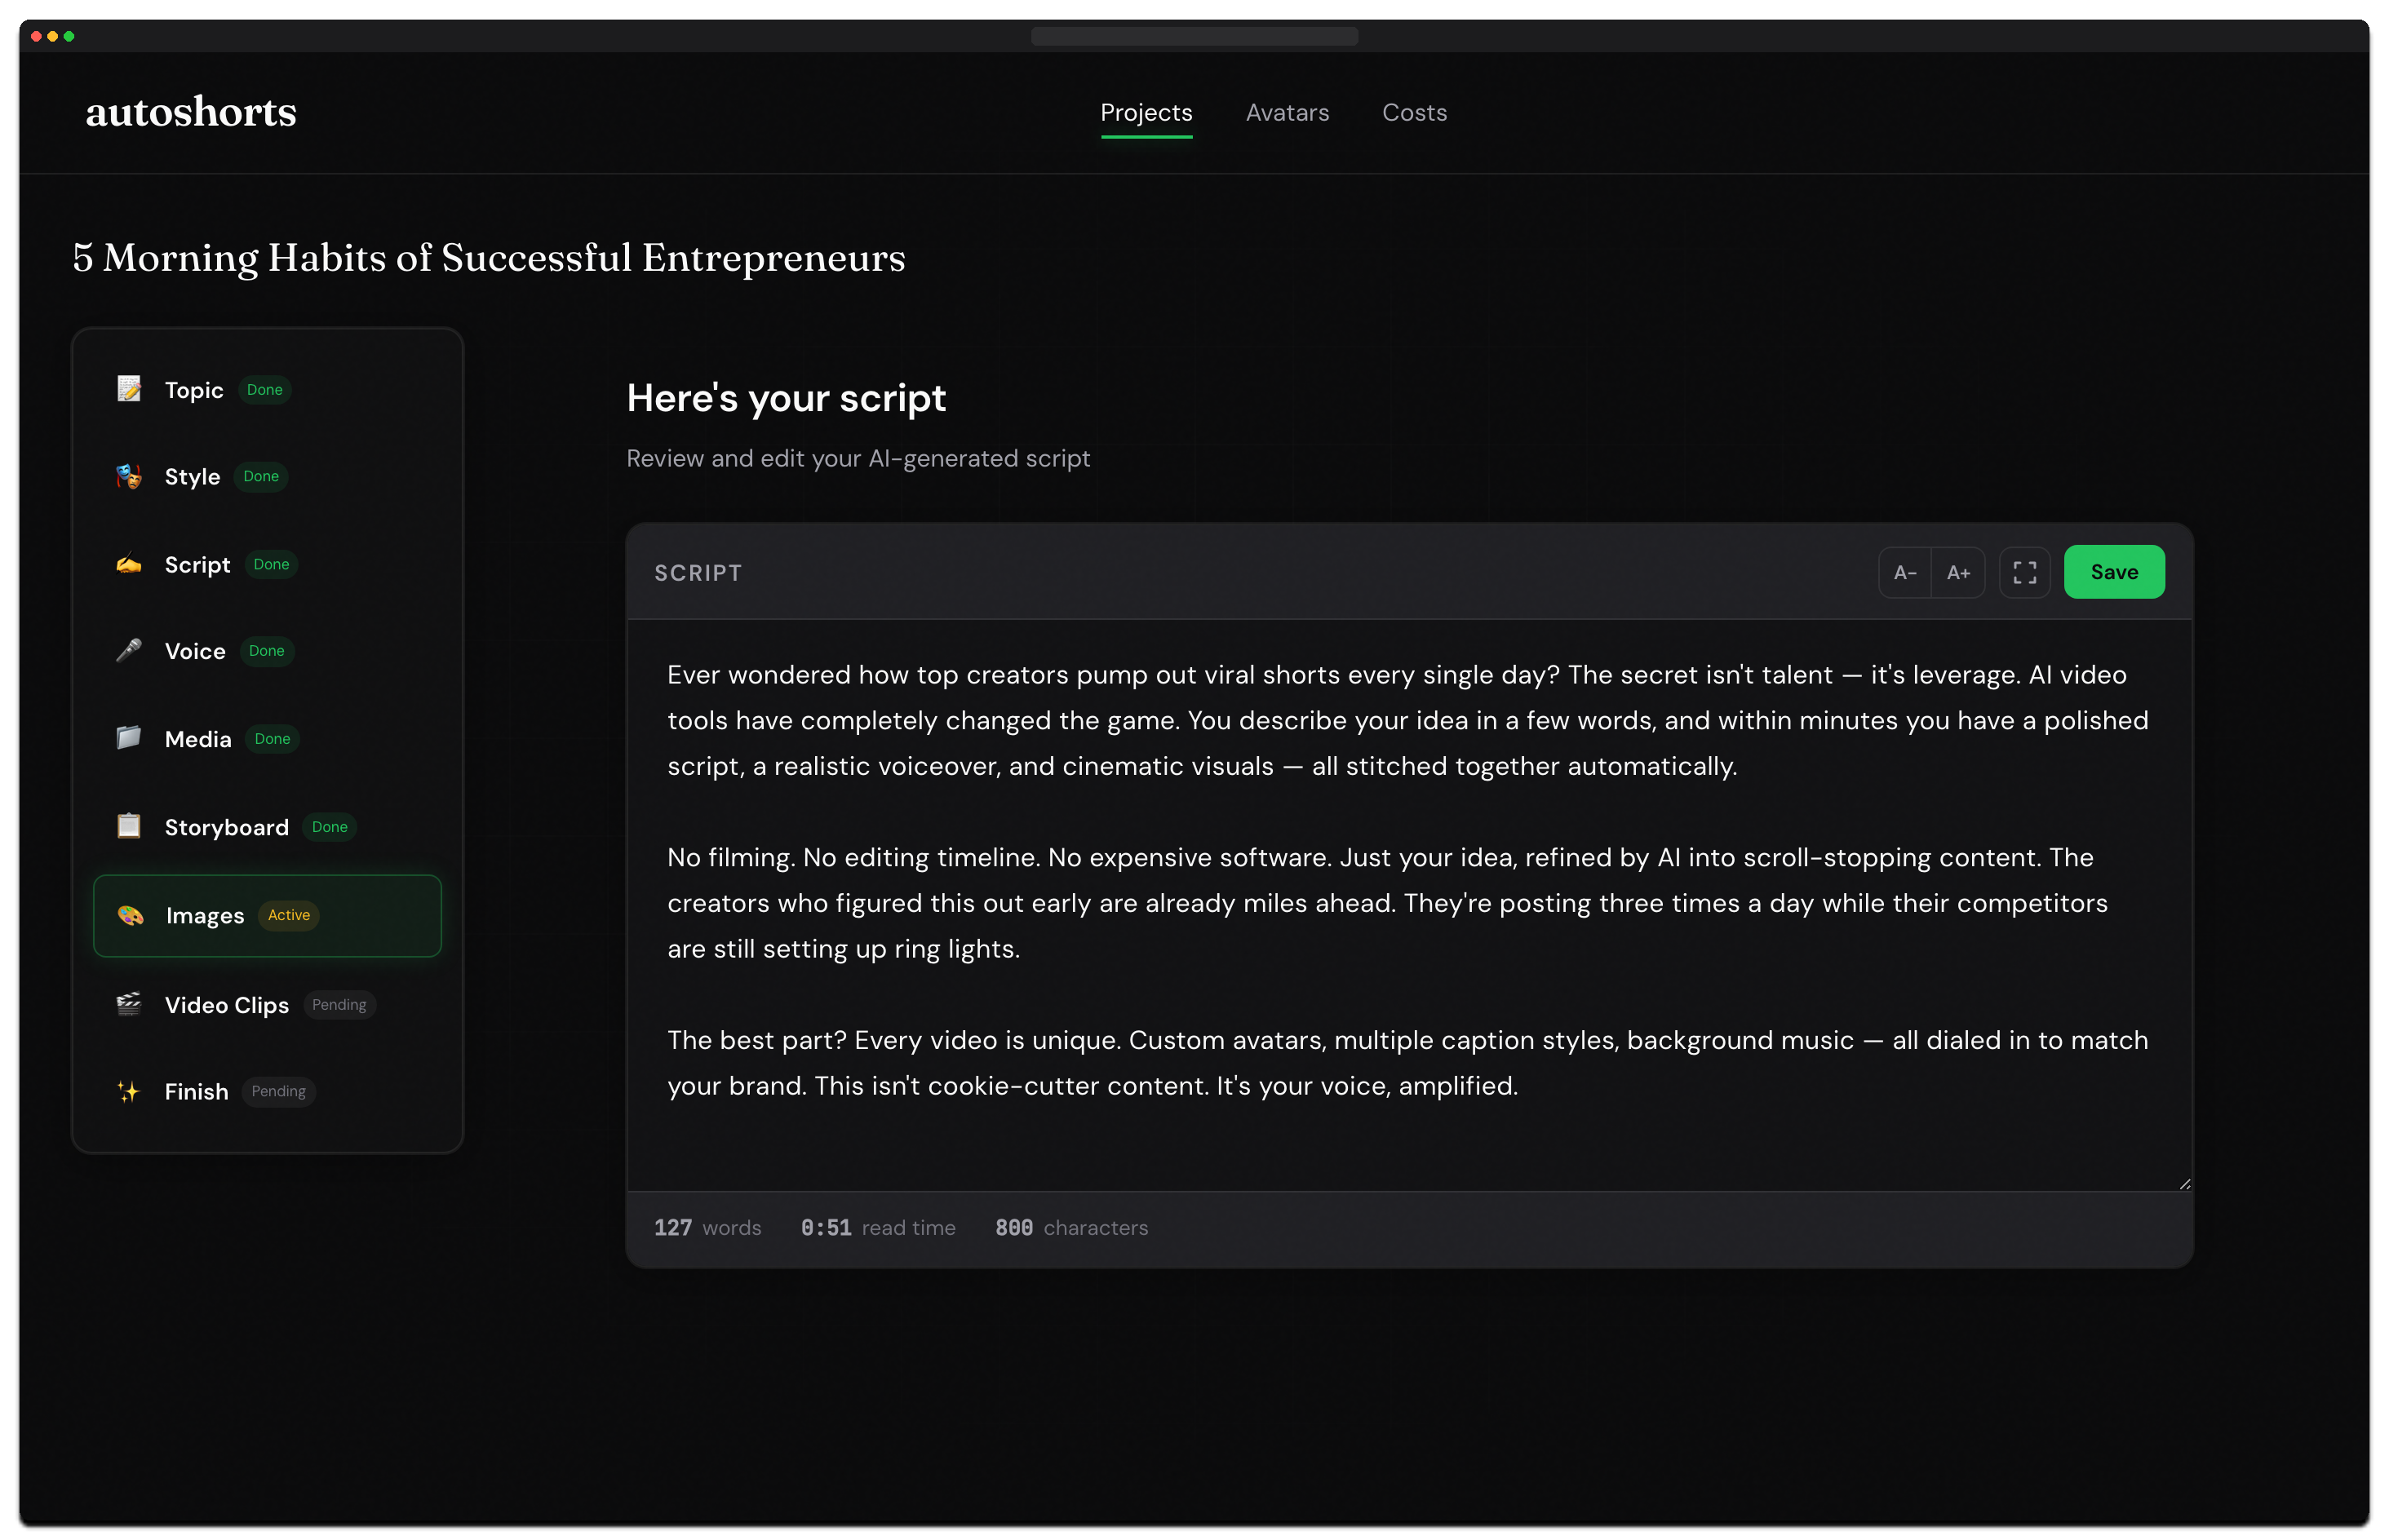Click the Active badge on Images step
Screen dimensions: 2389x1540
[x=288, y=915]
